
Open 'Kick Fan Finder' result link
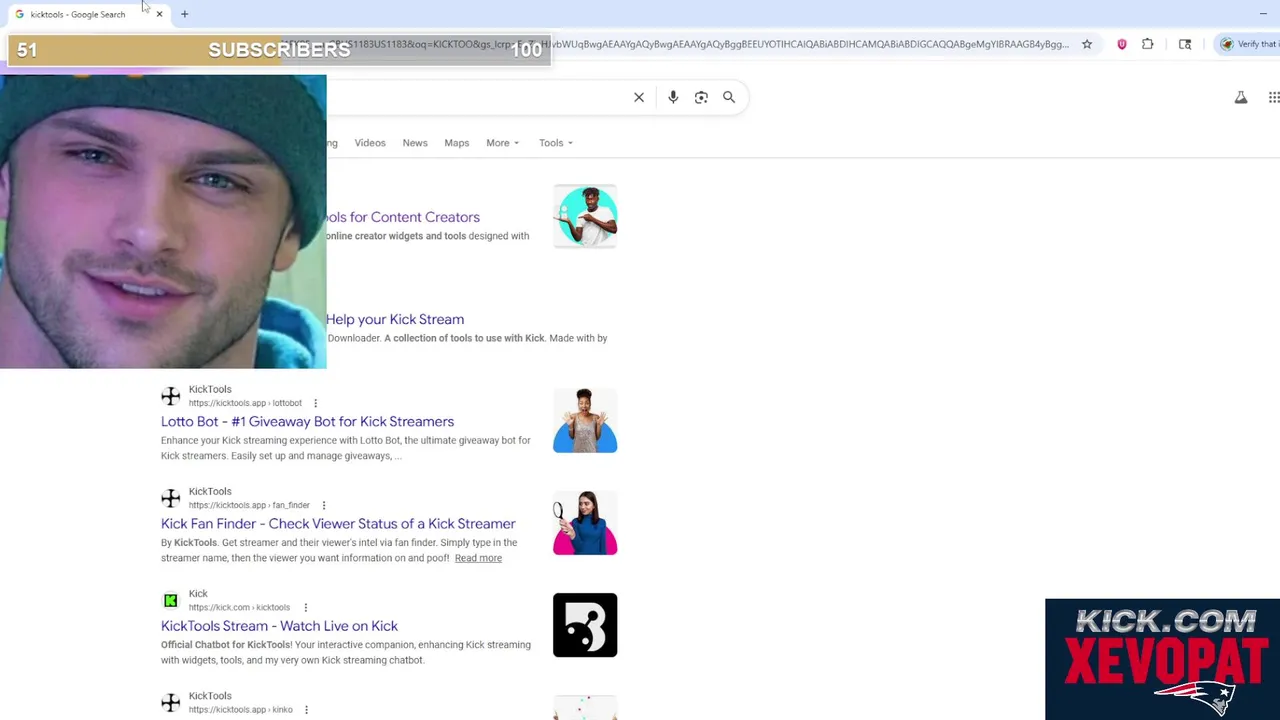338,523
